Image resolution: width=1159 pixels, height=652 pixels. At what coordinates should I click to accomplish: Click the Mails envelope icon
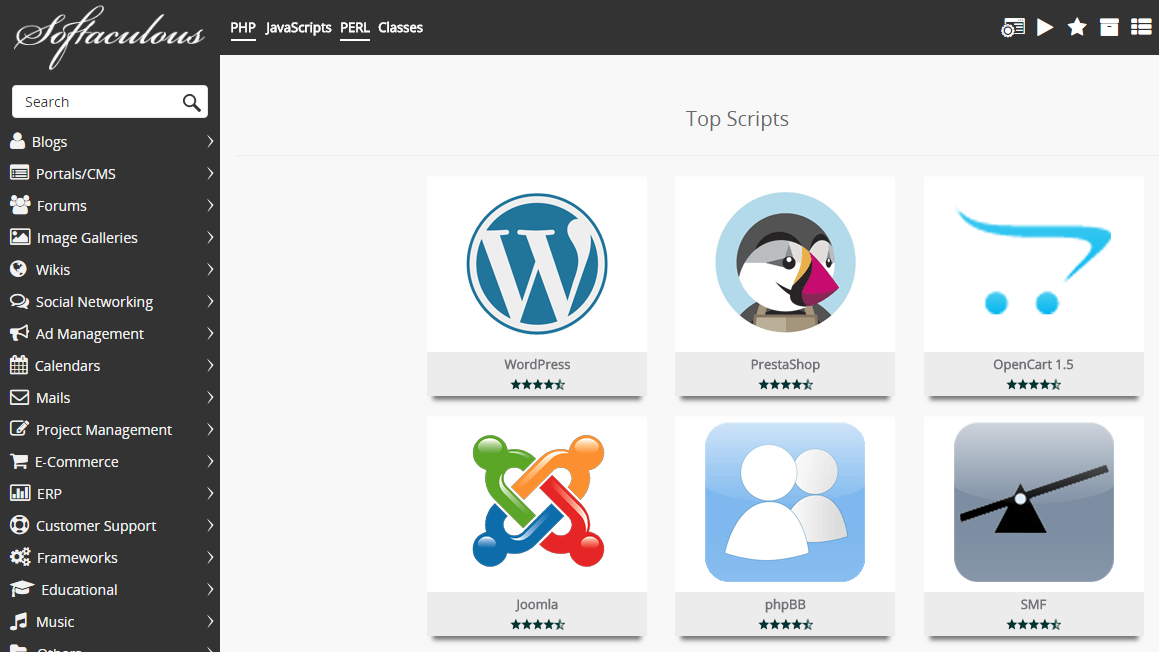(19, 397)
